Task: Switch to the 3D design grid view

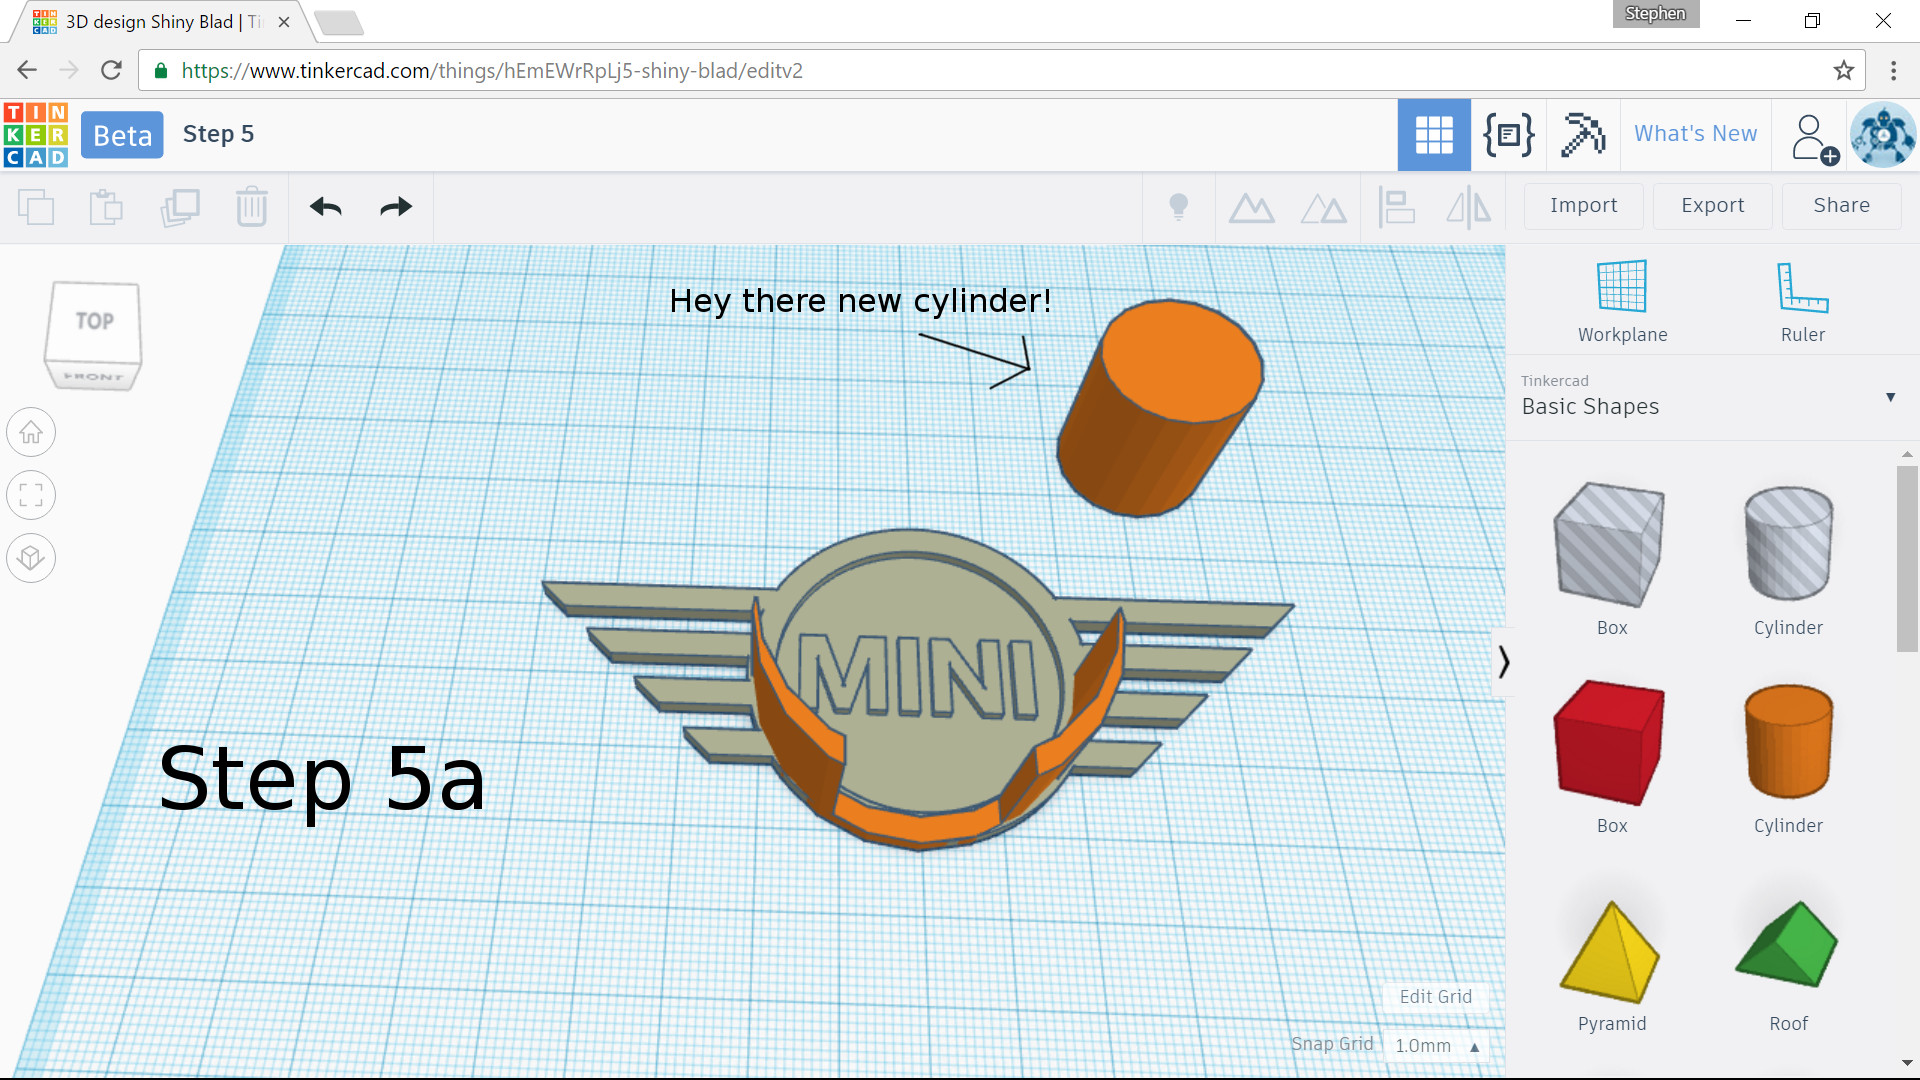Action: pos(1434,135)
